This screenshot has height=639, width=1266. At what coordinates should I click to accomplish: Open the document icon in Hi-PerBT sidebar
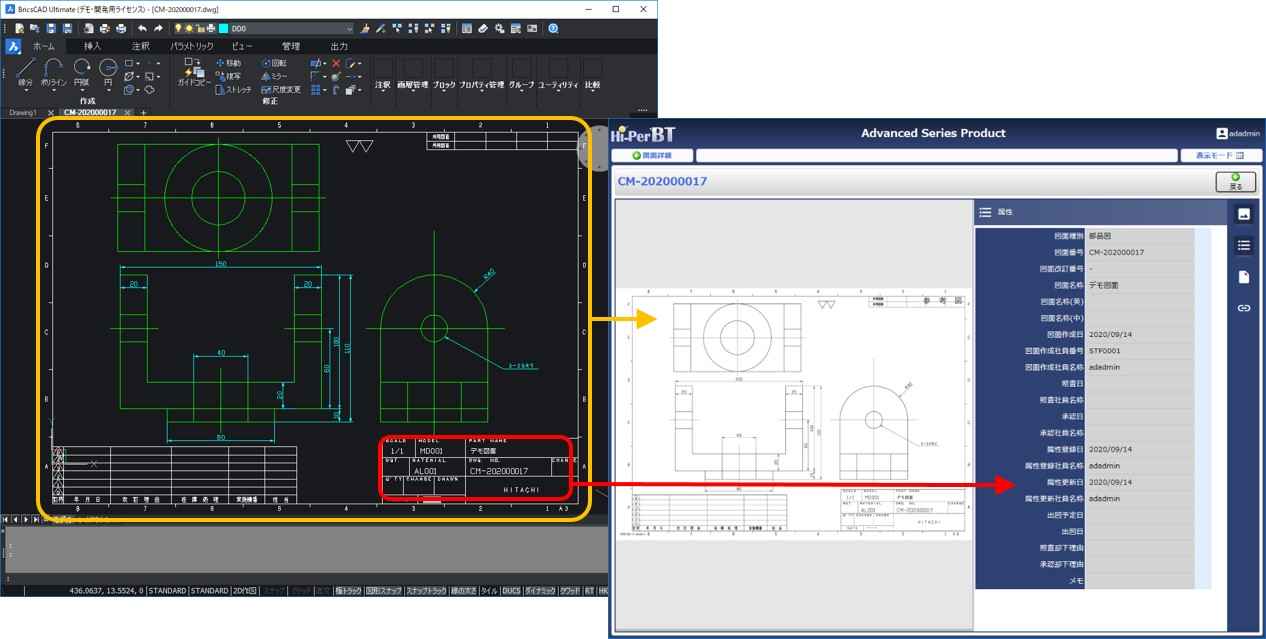point(1244,277)
